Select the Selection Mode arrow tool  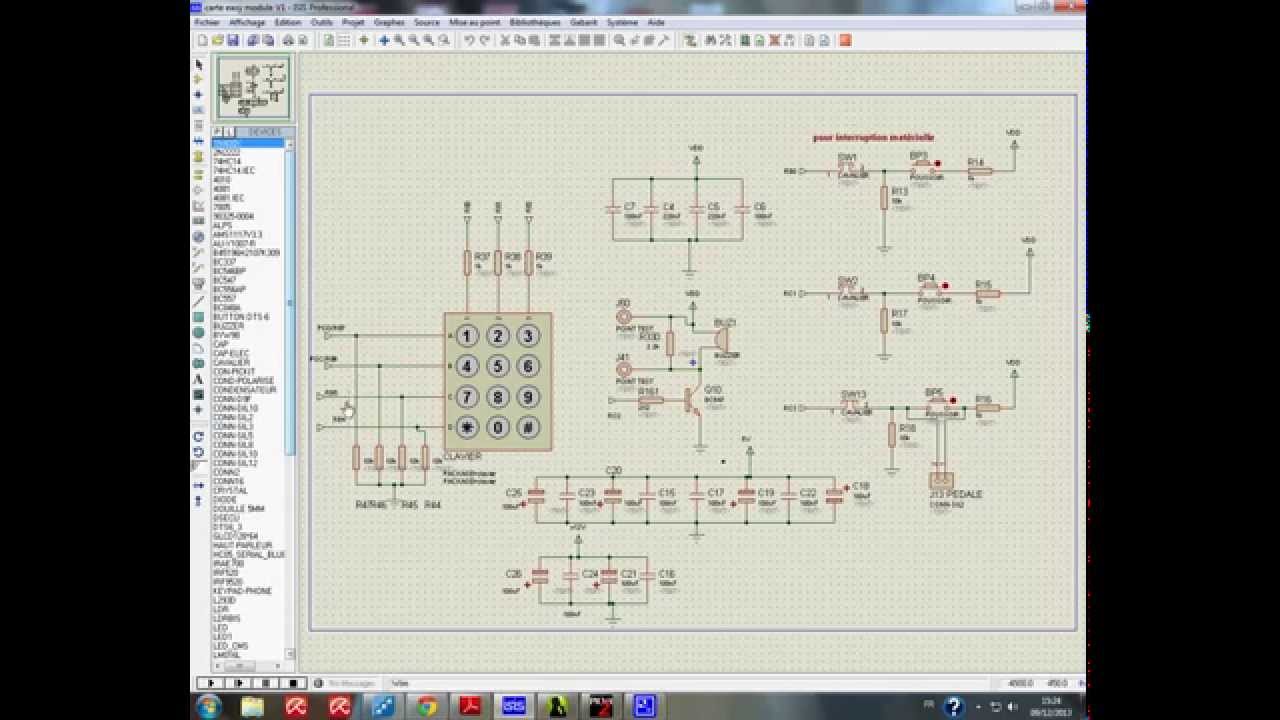click(x=198, y=64)
